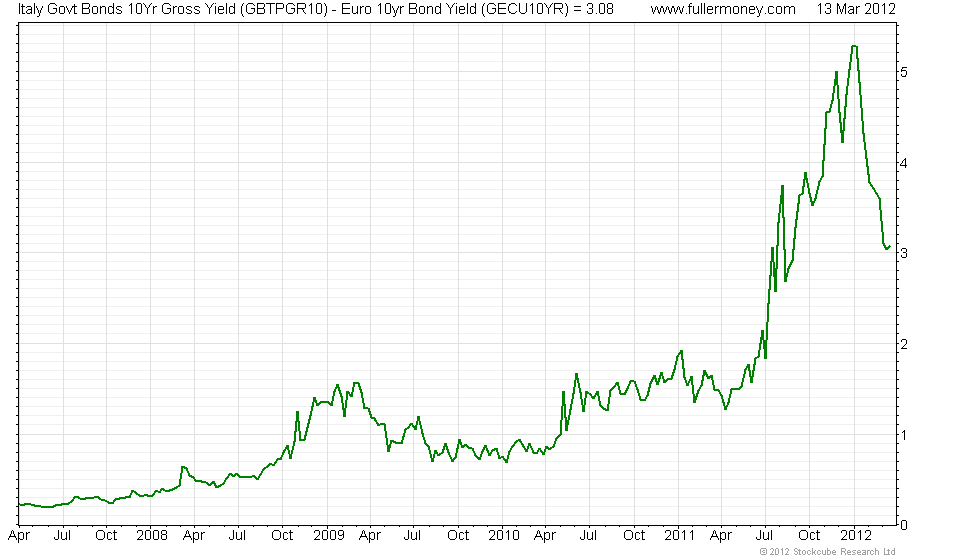The image size is (980, 560).
Task: Open the Stockcube Research Ltd copyright notice
Action: click(827, 551)
